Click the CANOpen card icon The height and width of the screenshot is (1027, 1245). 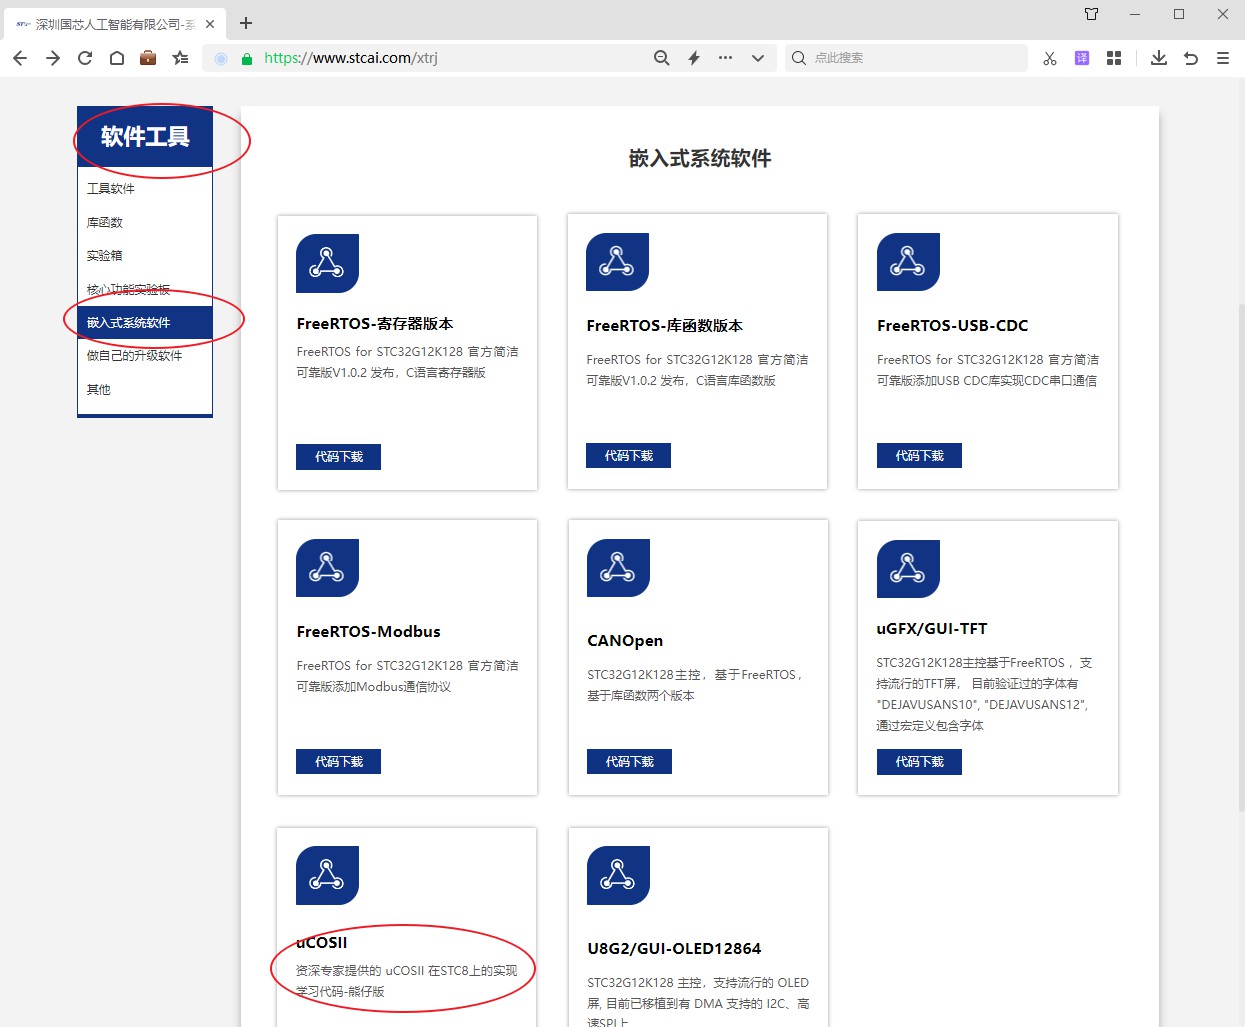(618, 568)
